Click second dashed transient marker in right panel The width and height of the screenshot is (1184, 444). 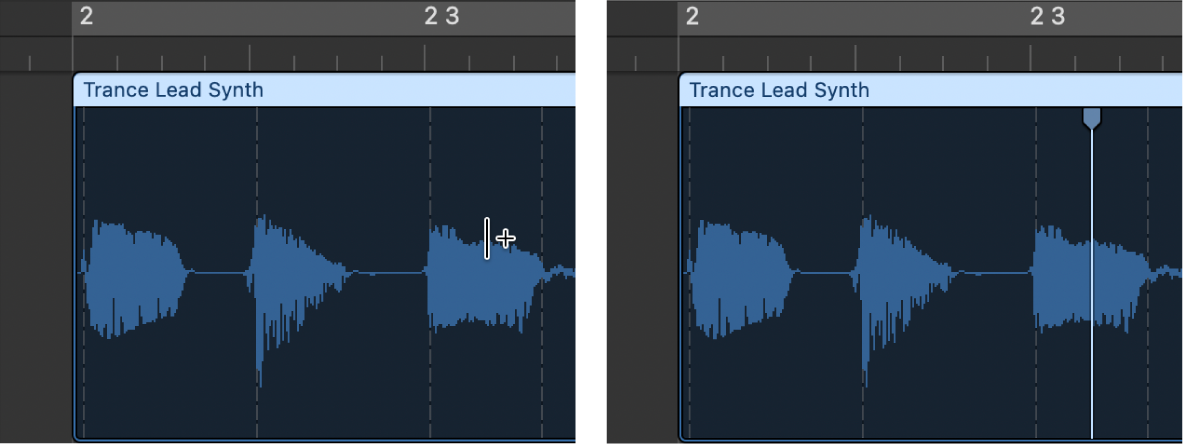(863, 160)
